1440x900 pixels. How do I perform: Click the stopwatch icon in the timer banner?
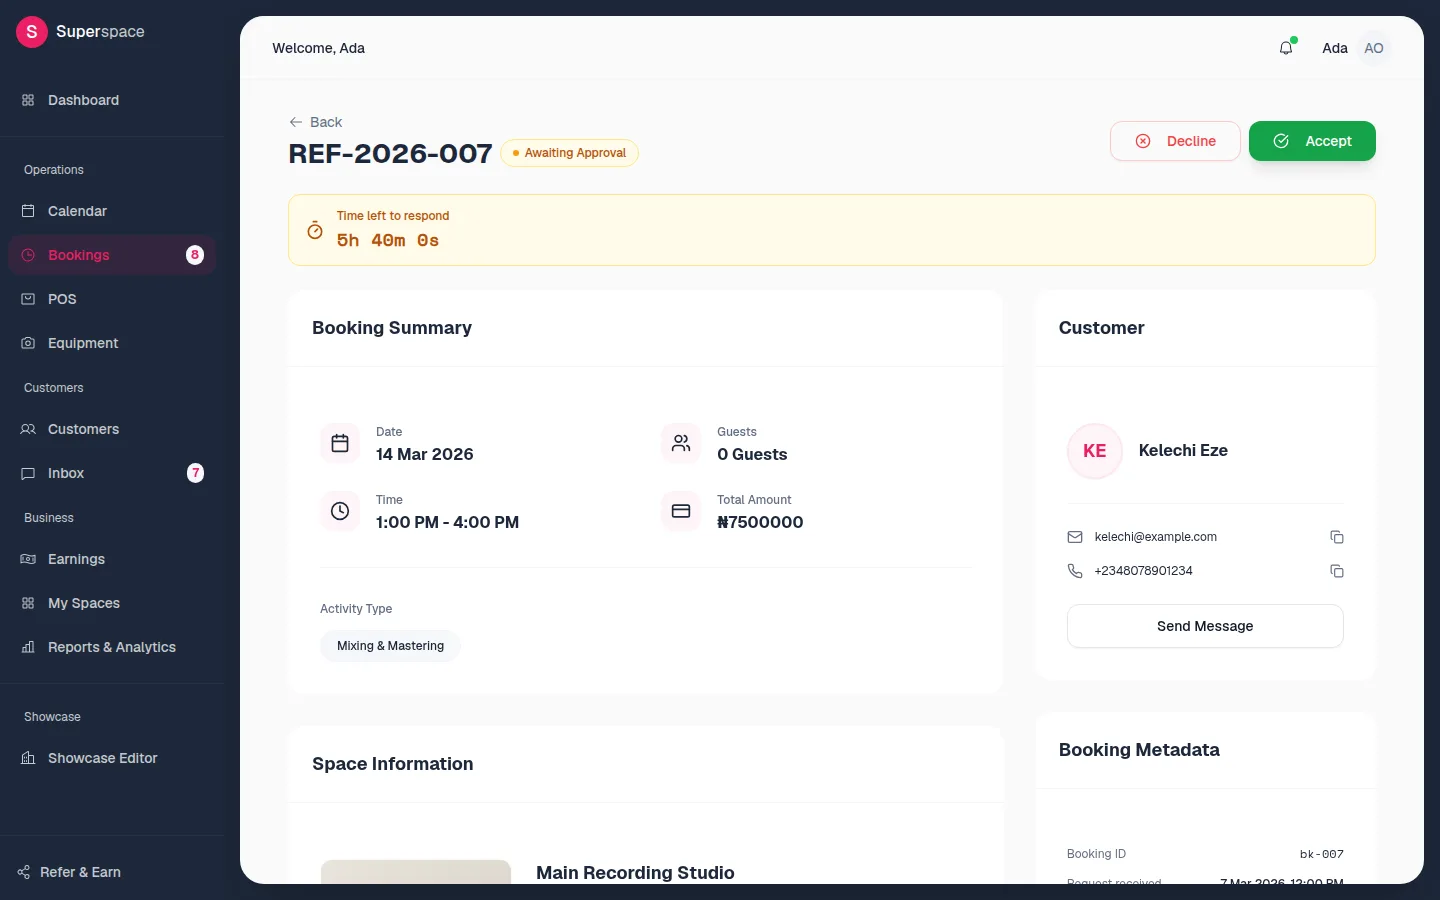click(315, 230)
